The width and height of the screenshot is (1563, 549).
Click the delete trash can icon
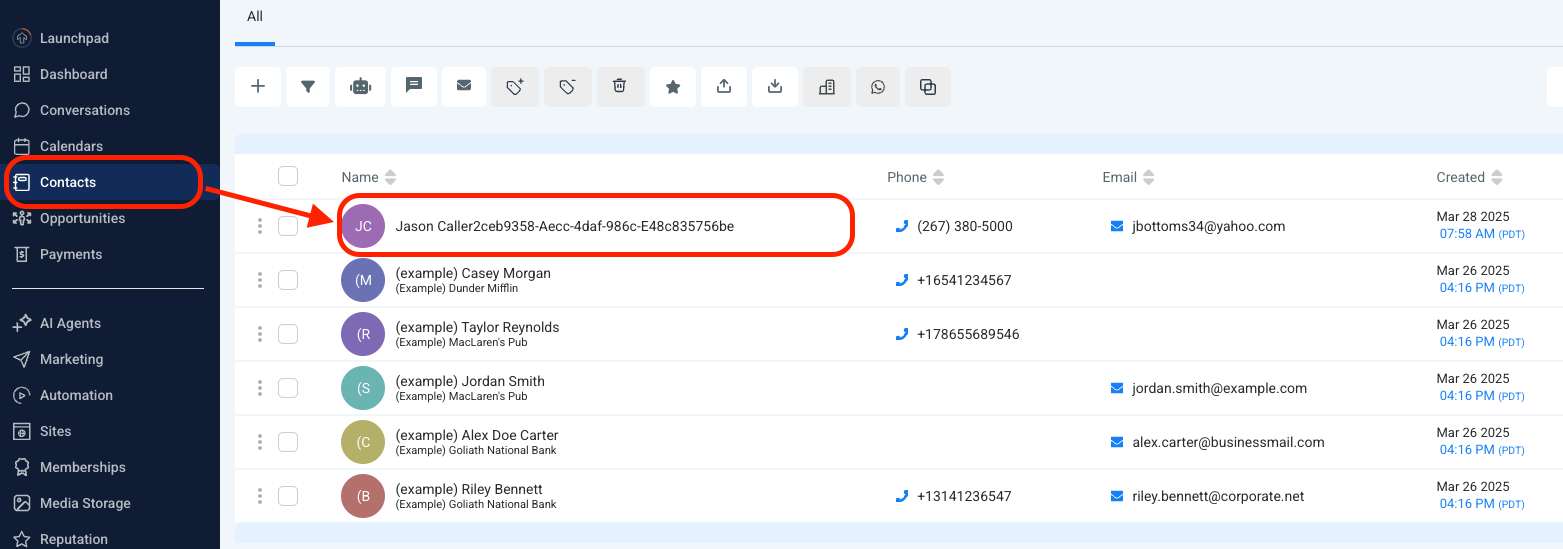click(620, 87)
